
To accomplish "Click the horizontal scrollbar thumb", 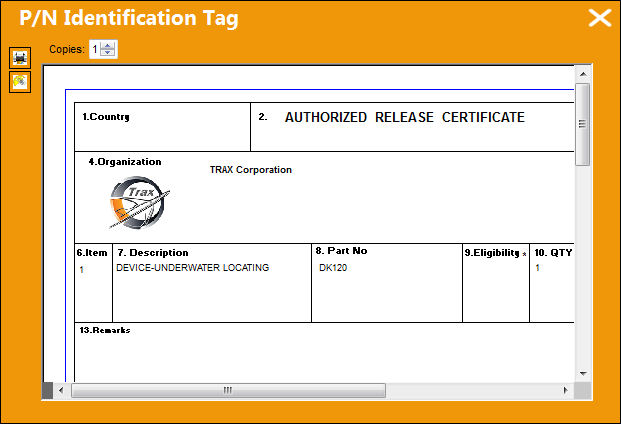I will tap(228, 390).
